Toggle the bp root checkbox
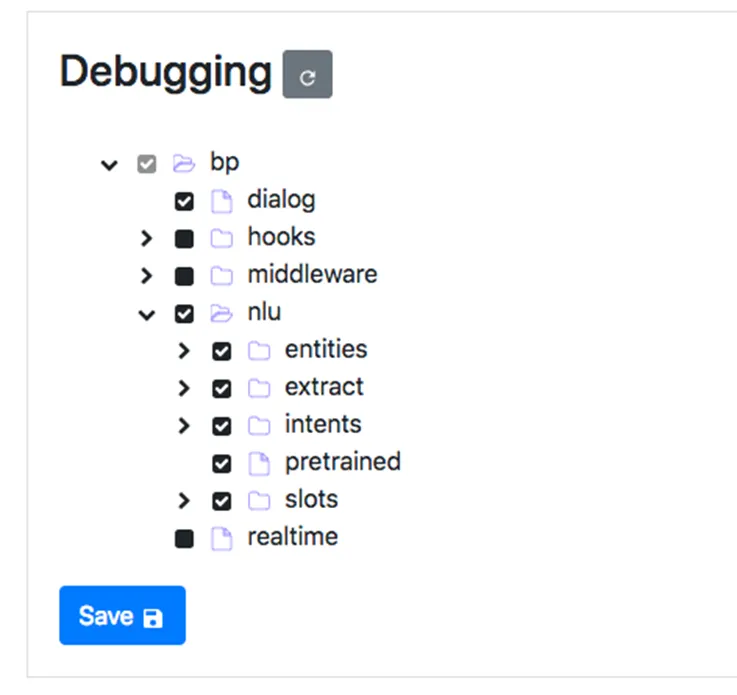 147,164
